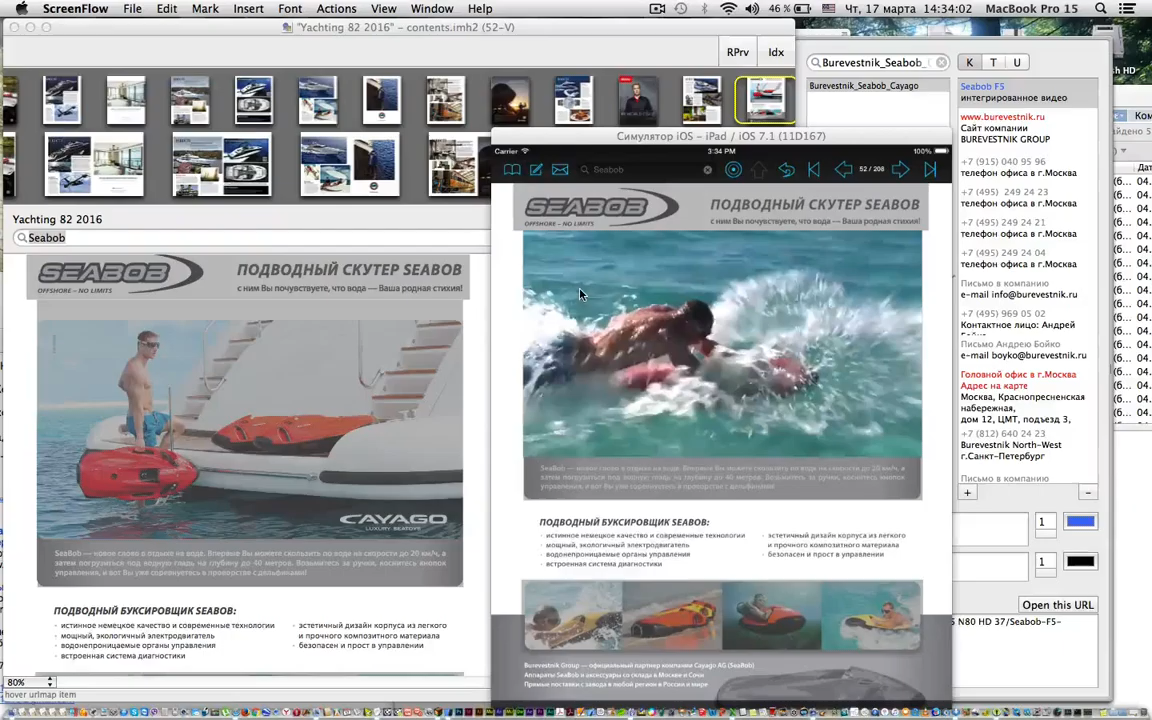Toggle the U segment button
Screen dimensions: 1152x720
click(1017, 62)
